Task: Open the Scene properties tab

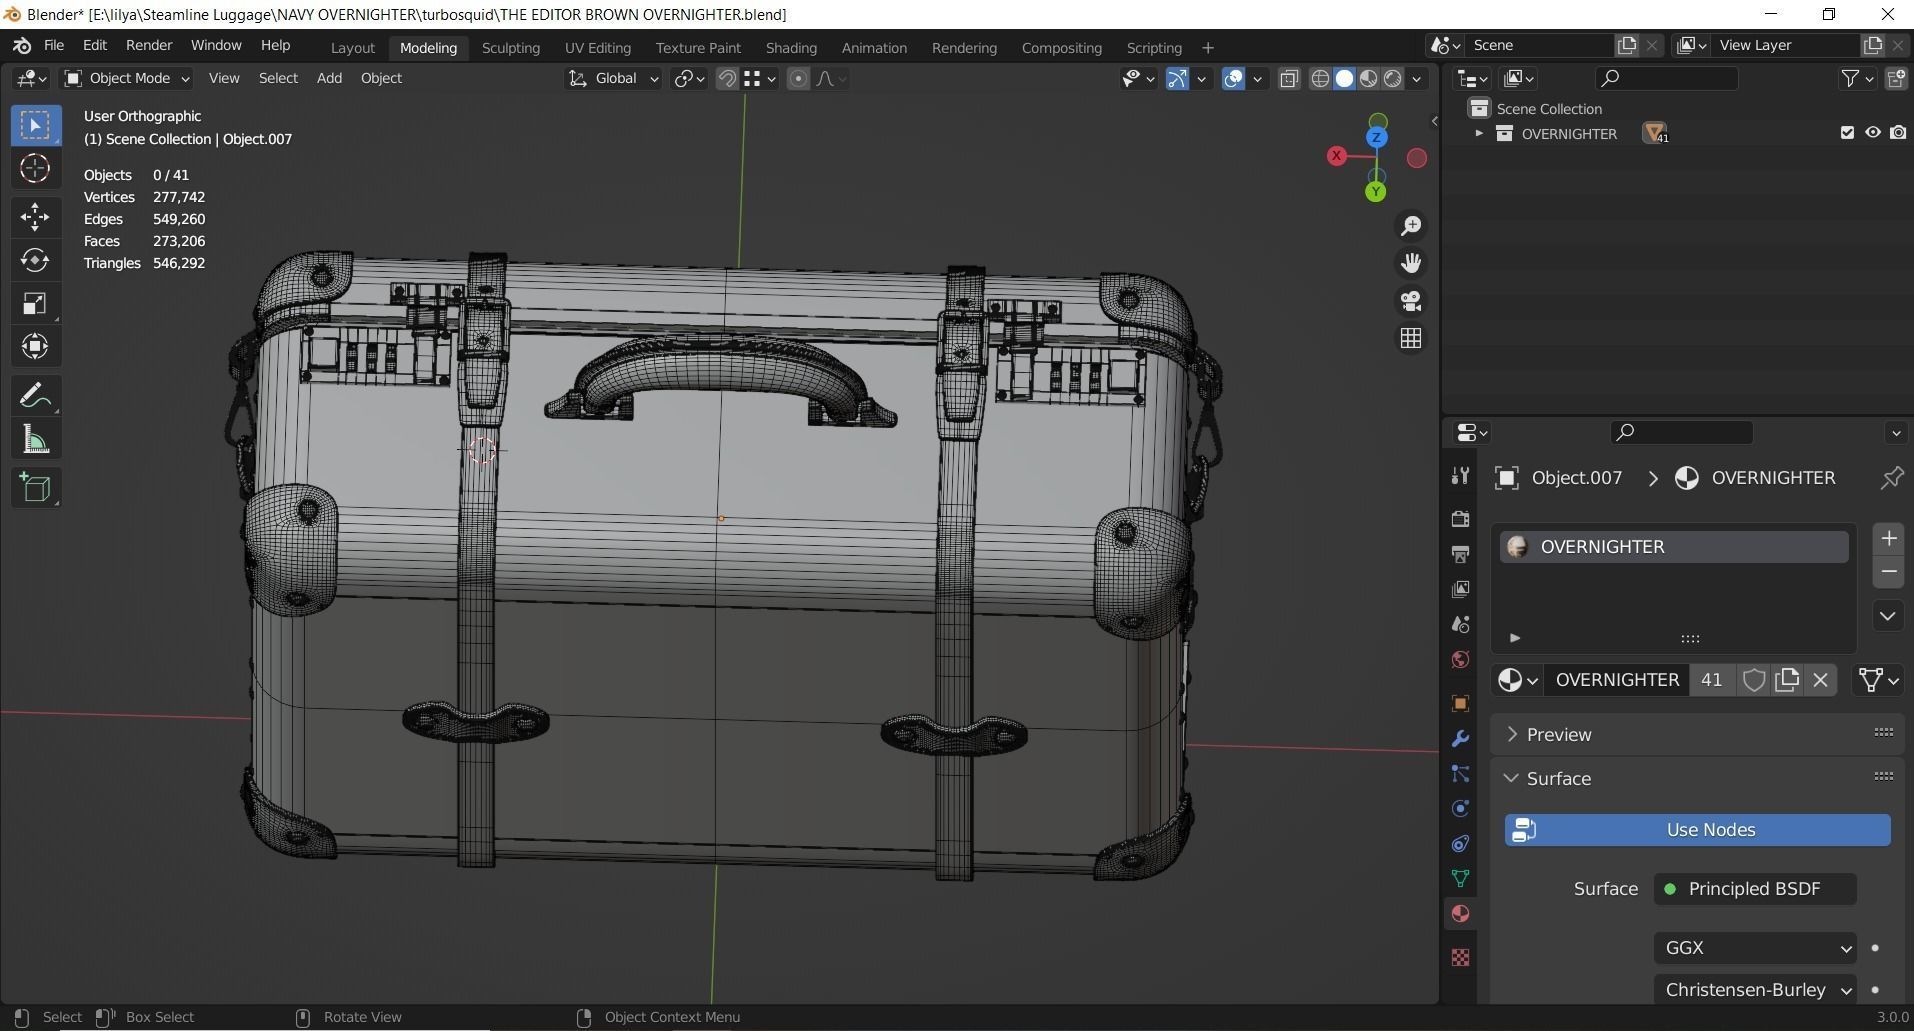Action: [1460, 624]
